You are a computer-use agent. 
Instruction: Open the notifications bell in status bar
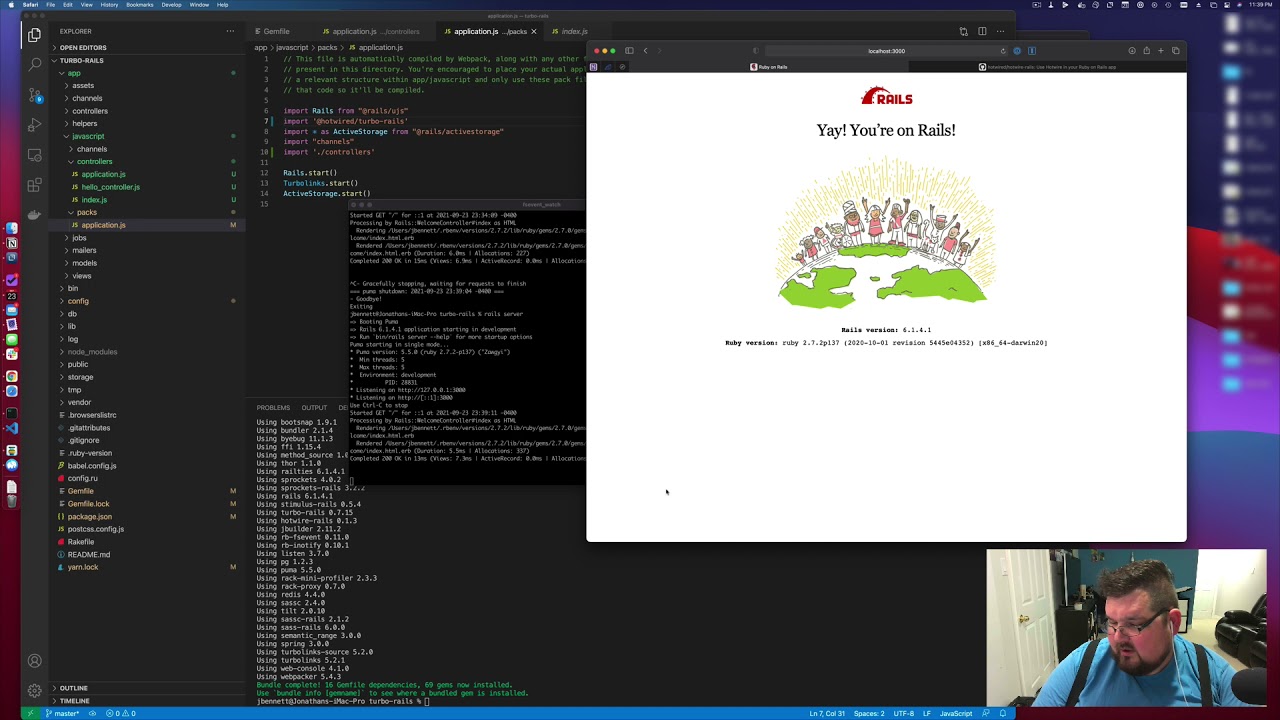1002,714
